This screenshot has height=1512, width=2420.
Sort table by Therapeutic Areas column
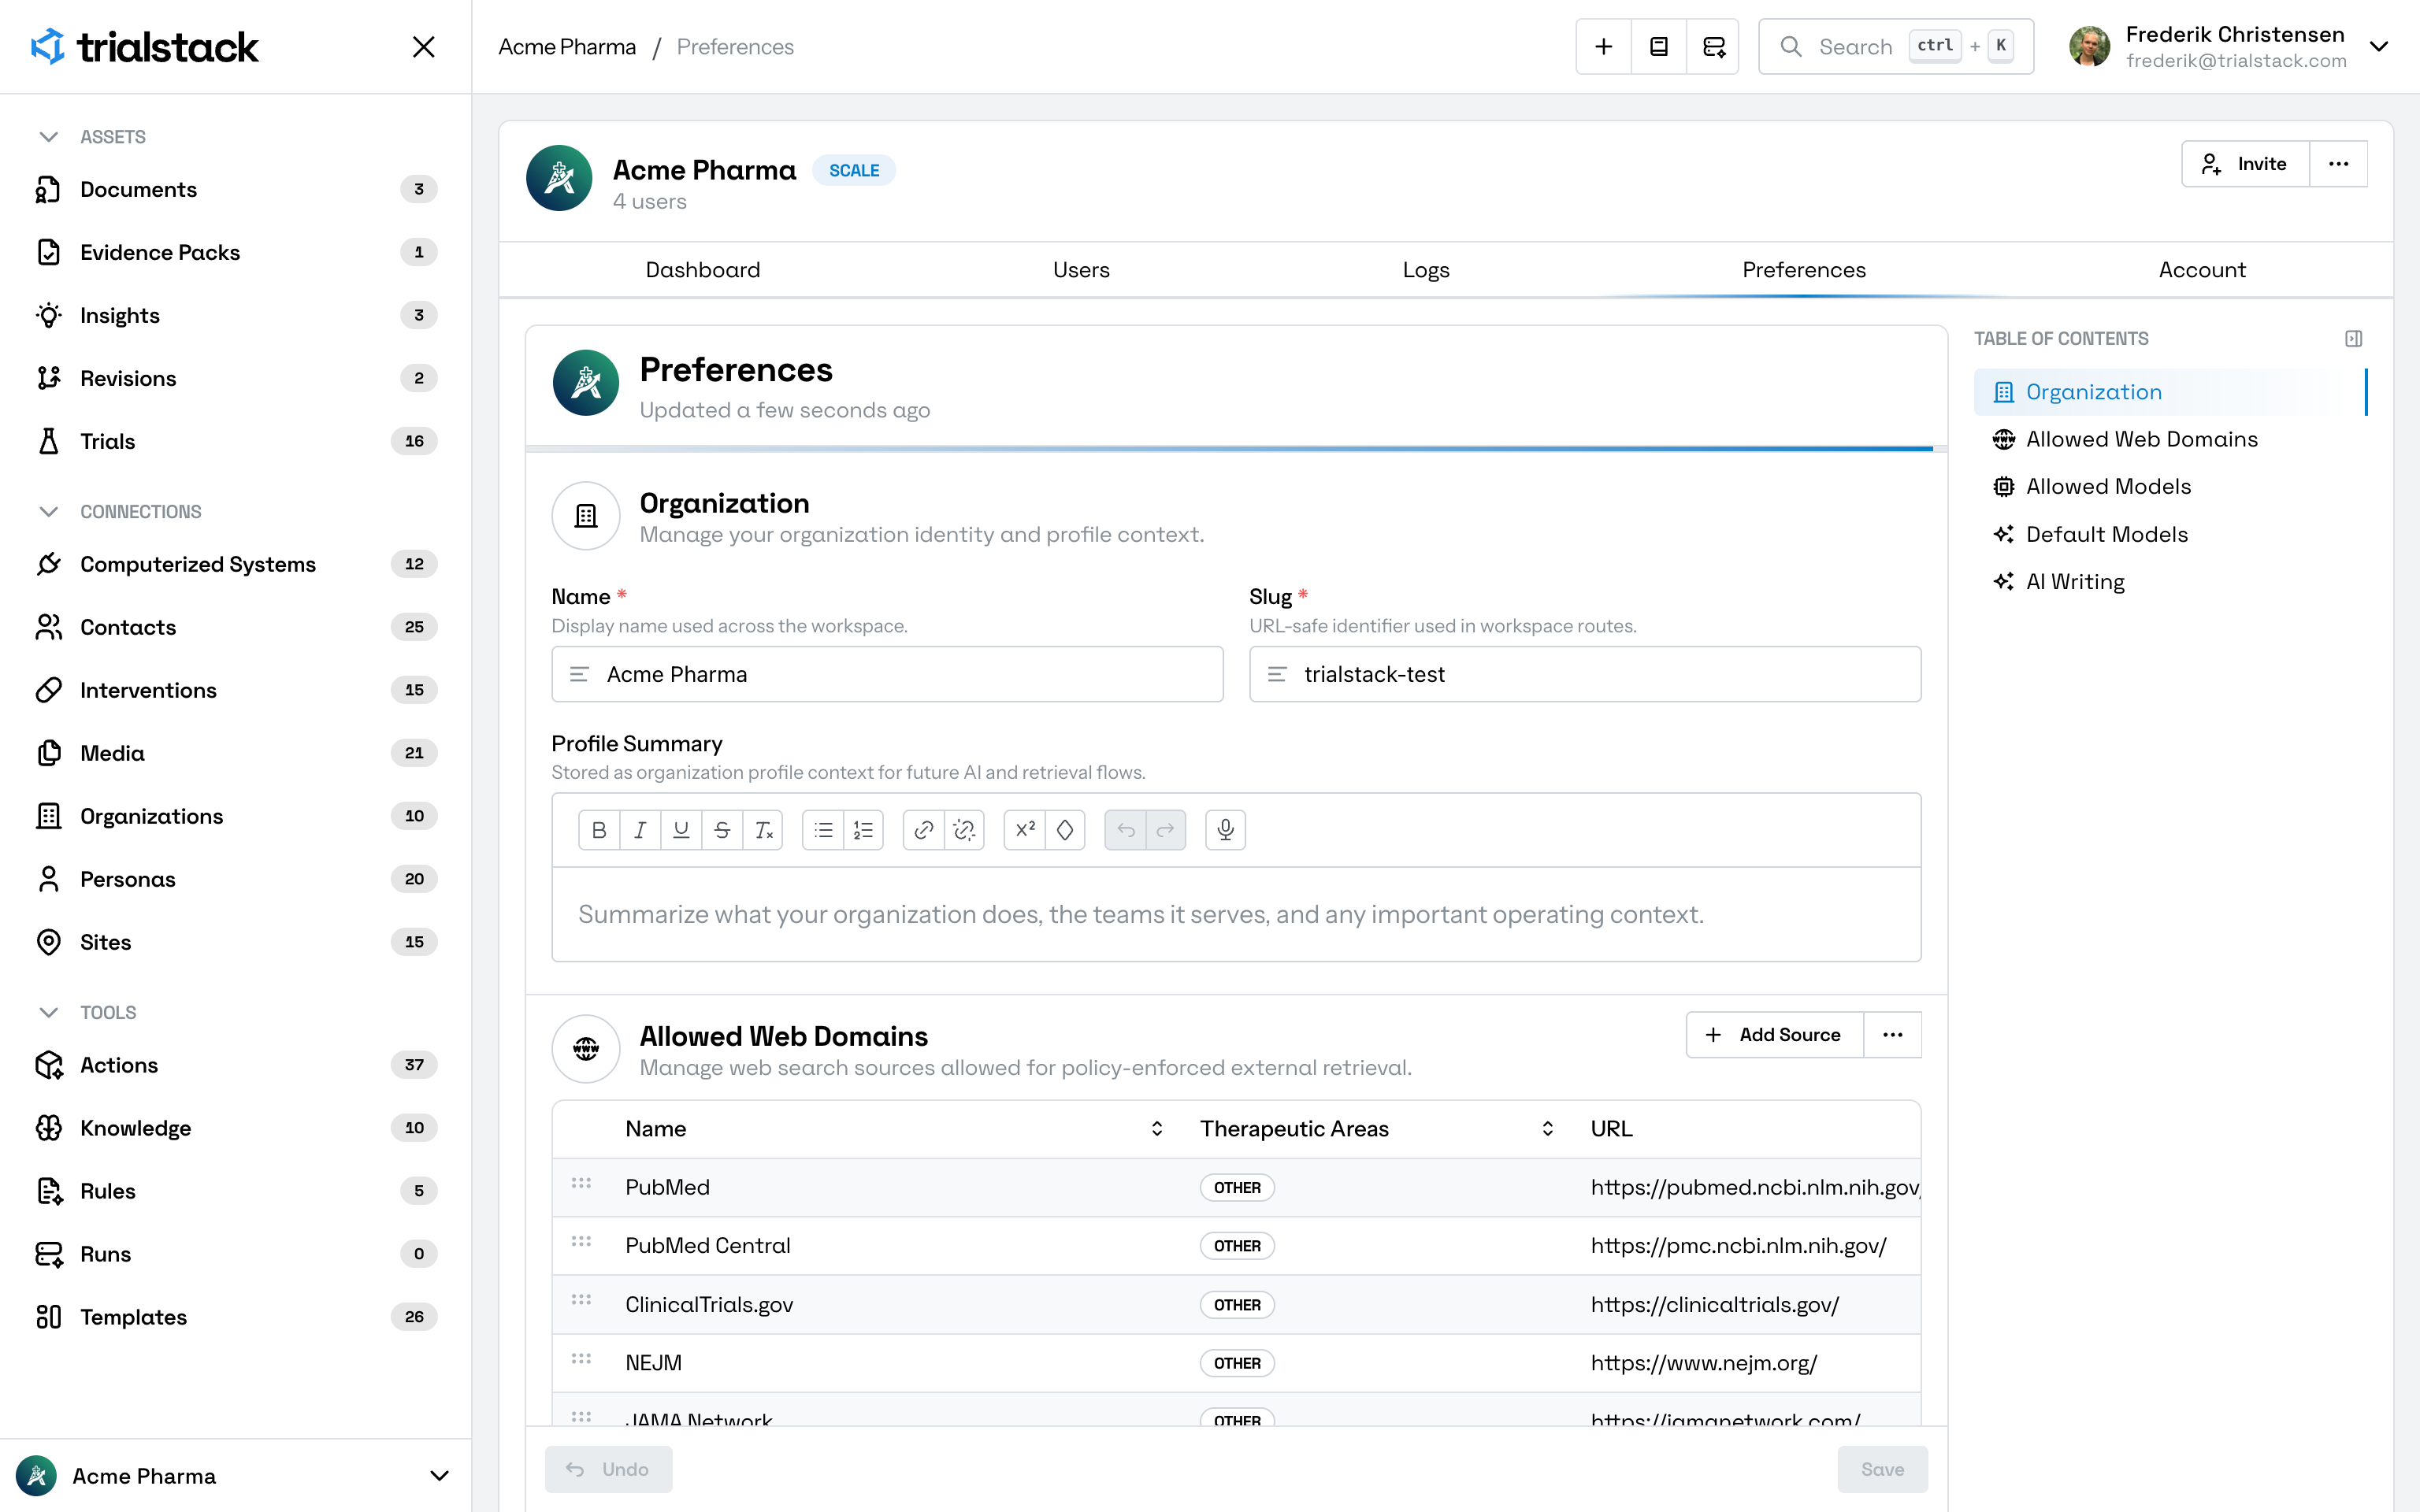click(x=1547, y=1129)
